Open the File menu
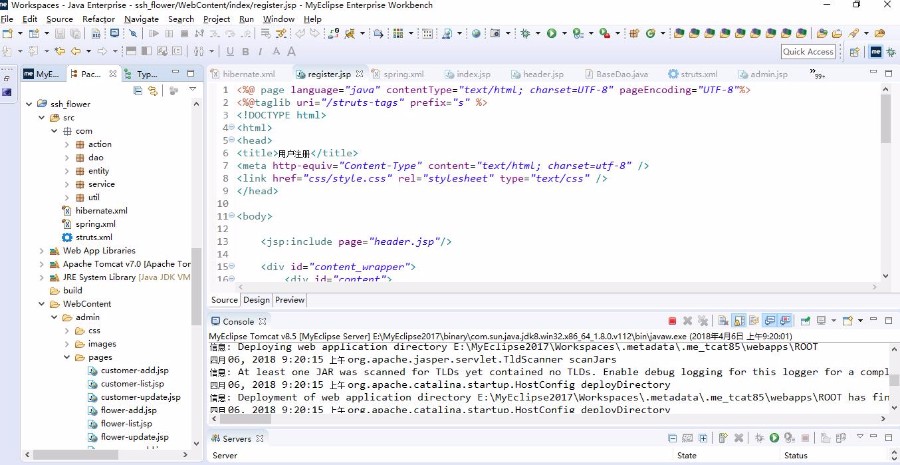Viewport: 900px width, 465px height. [7, 19]
